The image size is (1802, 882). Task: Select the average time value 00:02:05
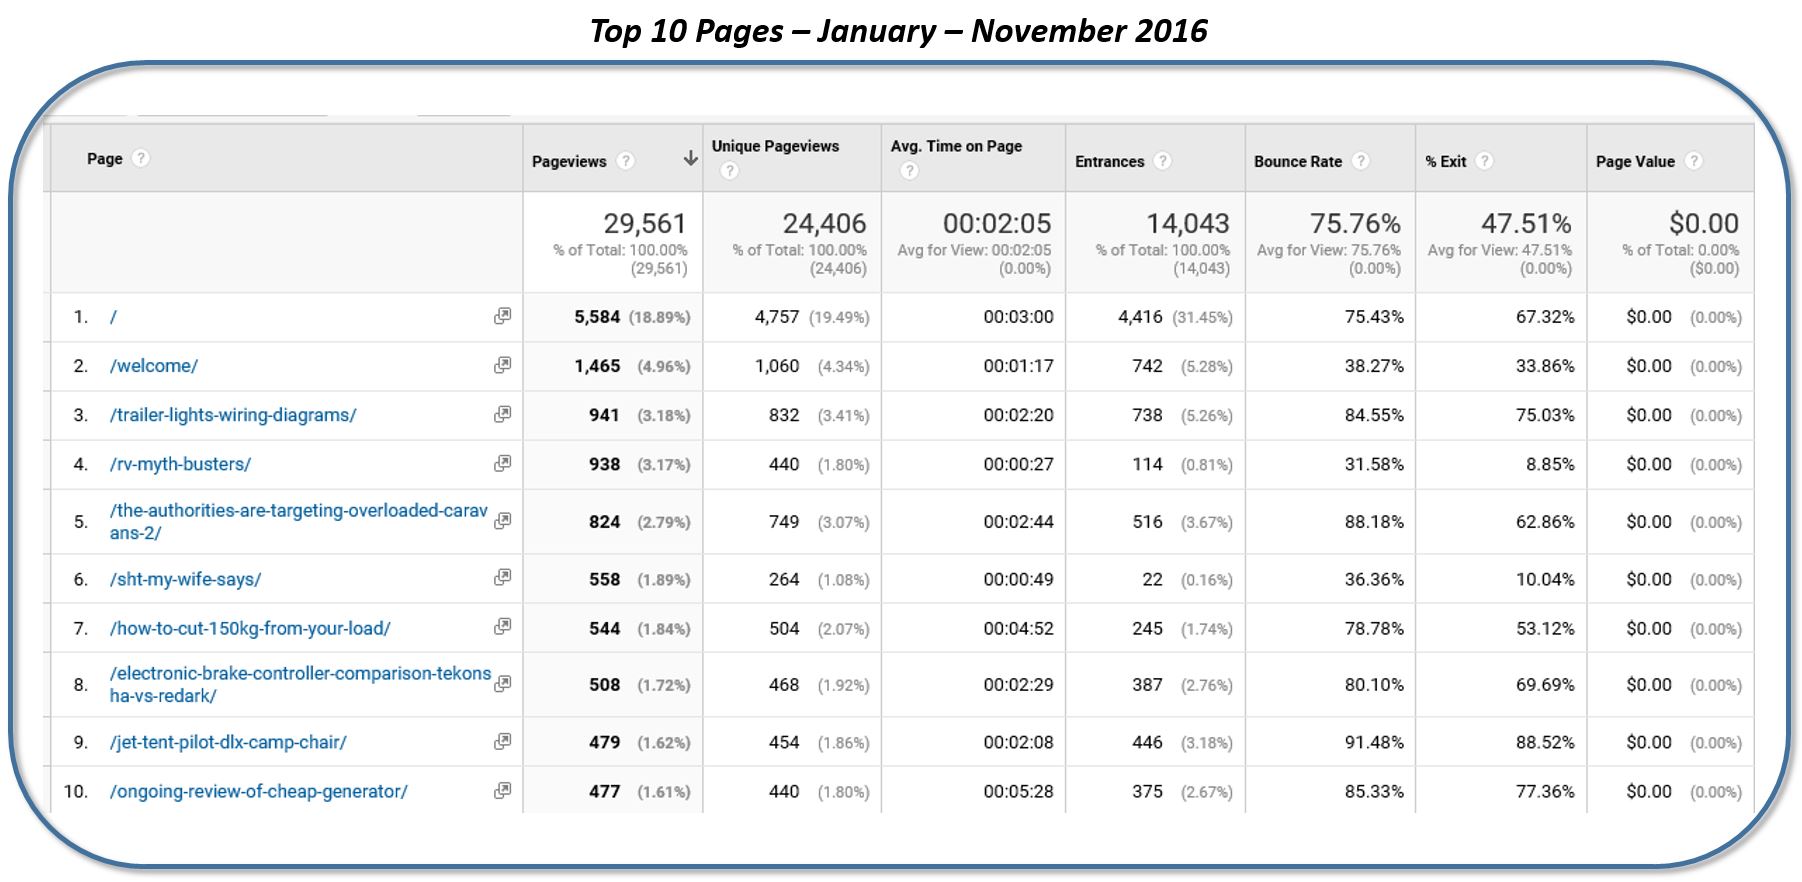coord(997,223)
